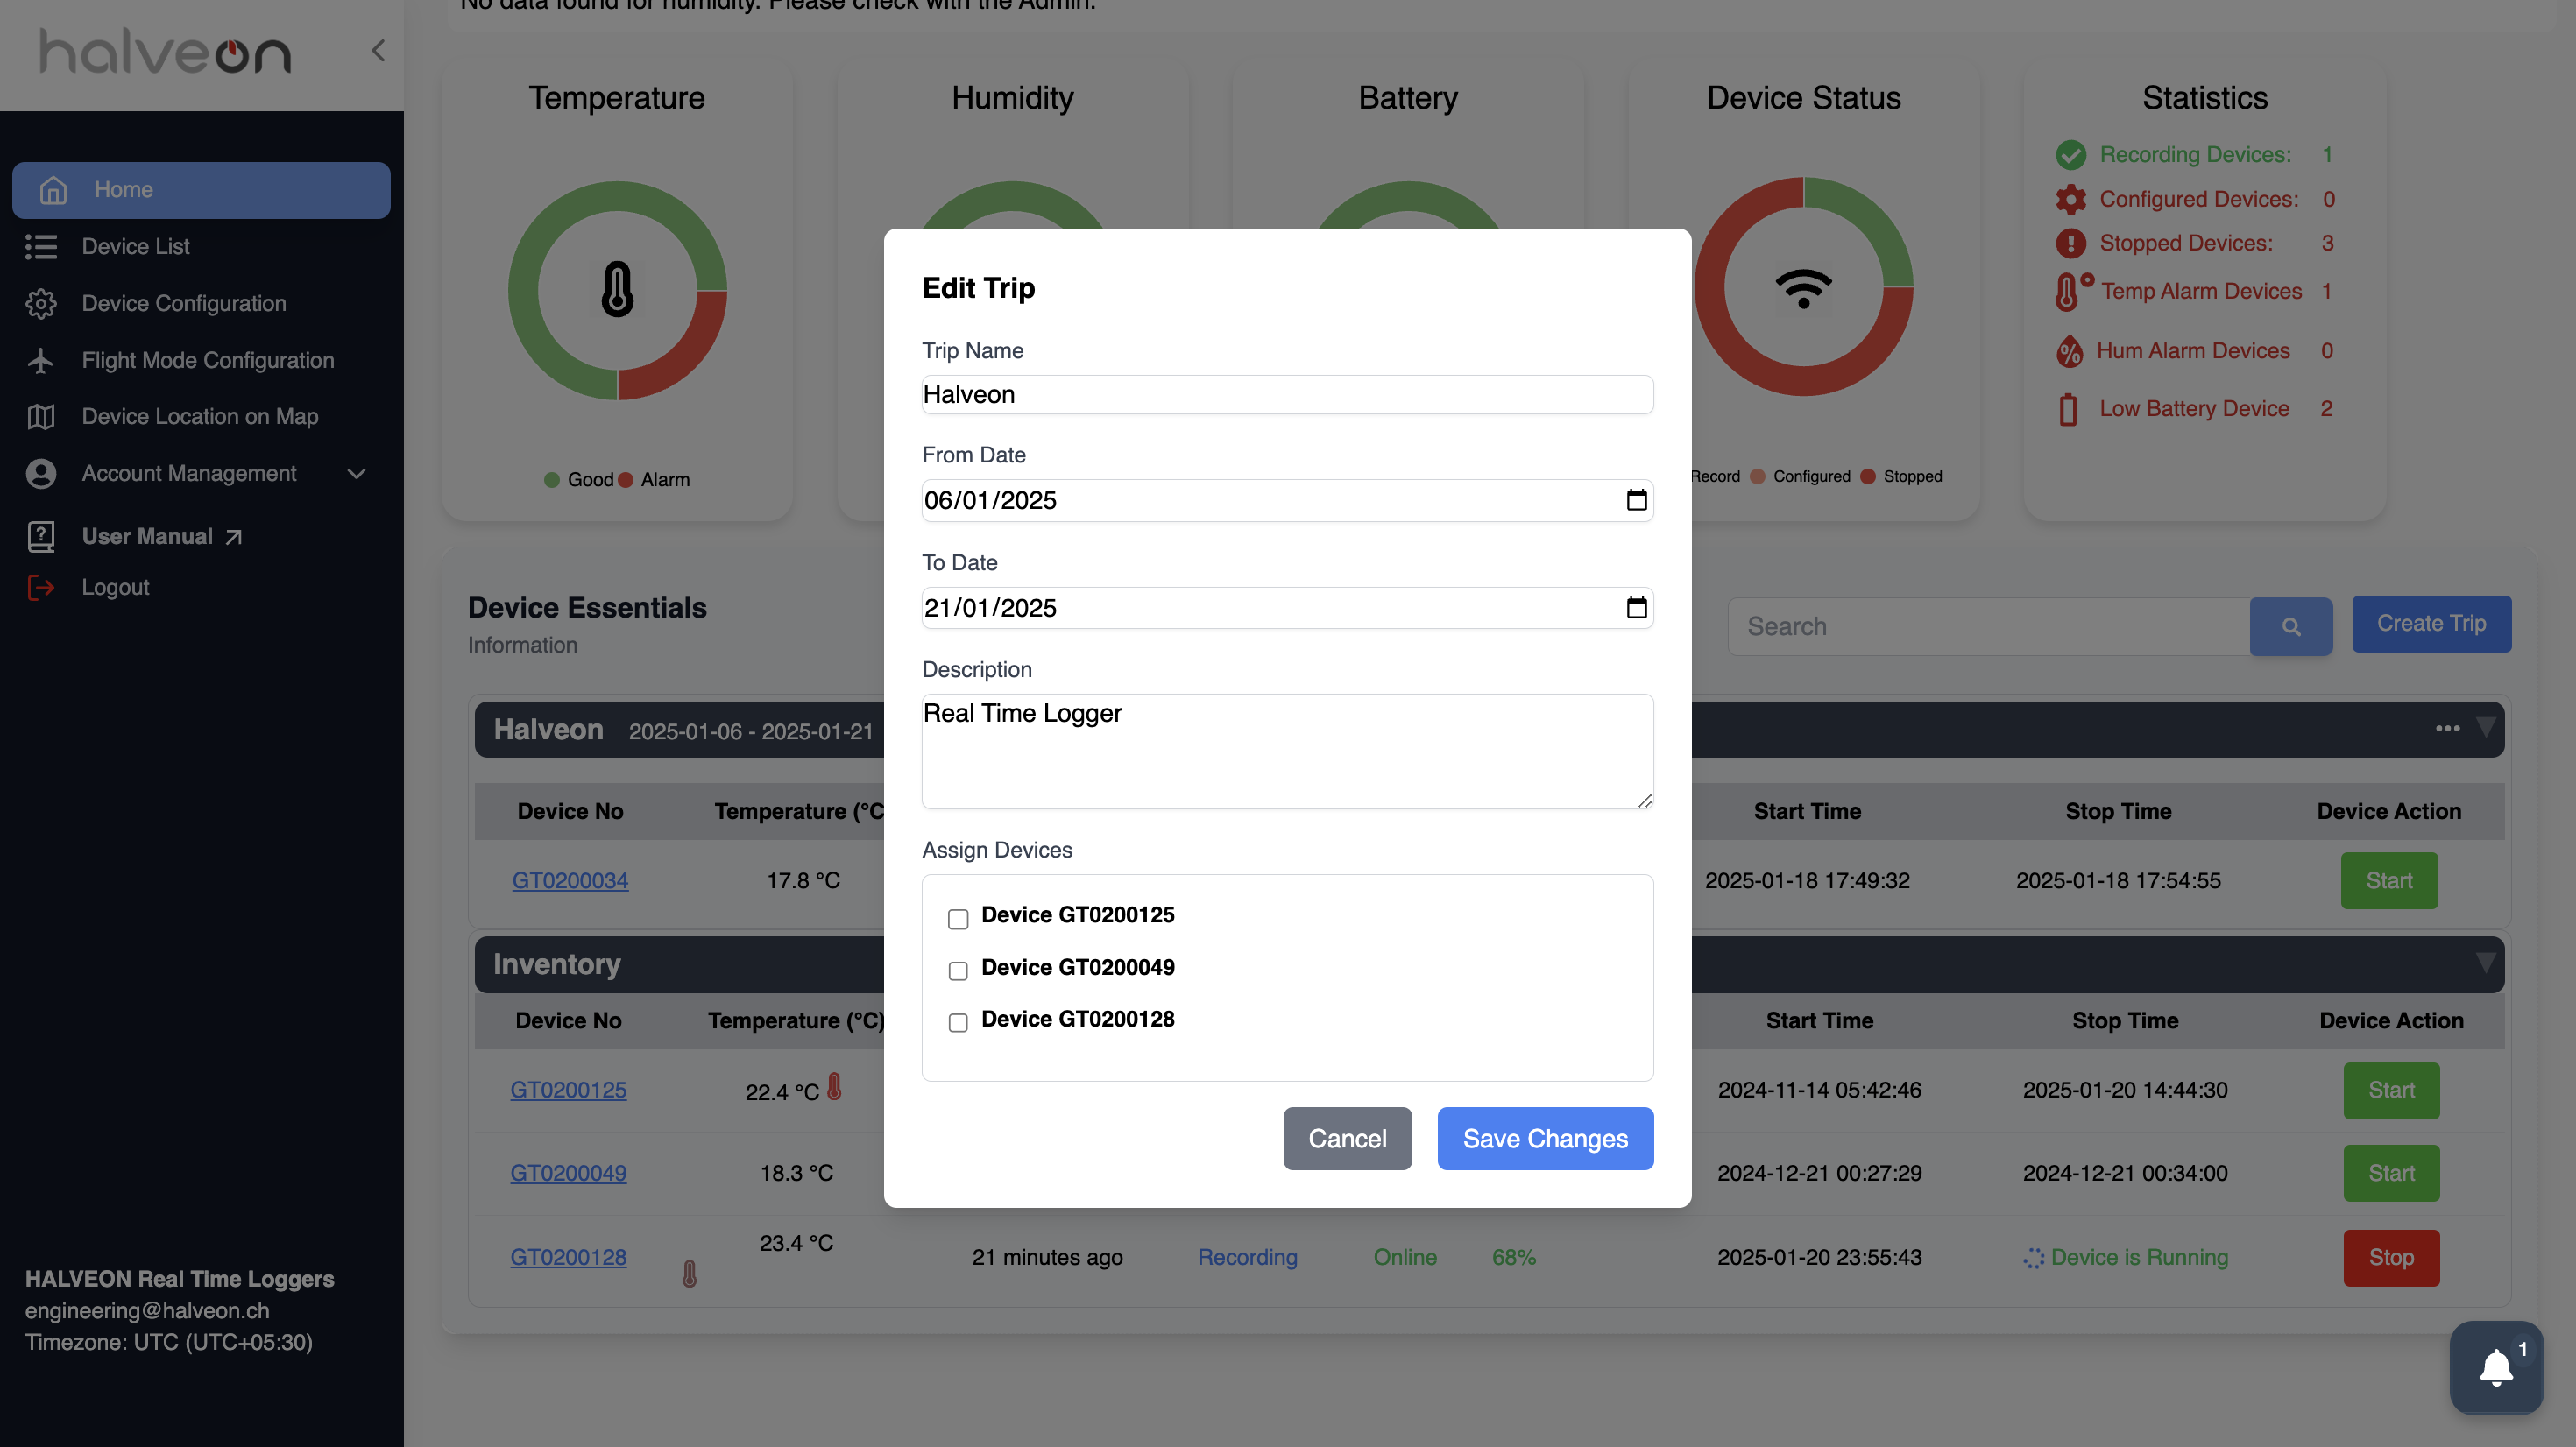Screen dimensions: 2576x1447
Task: Click the Account Management user icon
Action: point(41,473)
